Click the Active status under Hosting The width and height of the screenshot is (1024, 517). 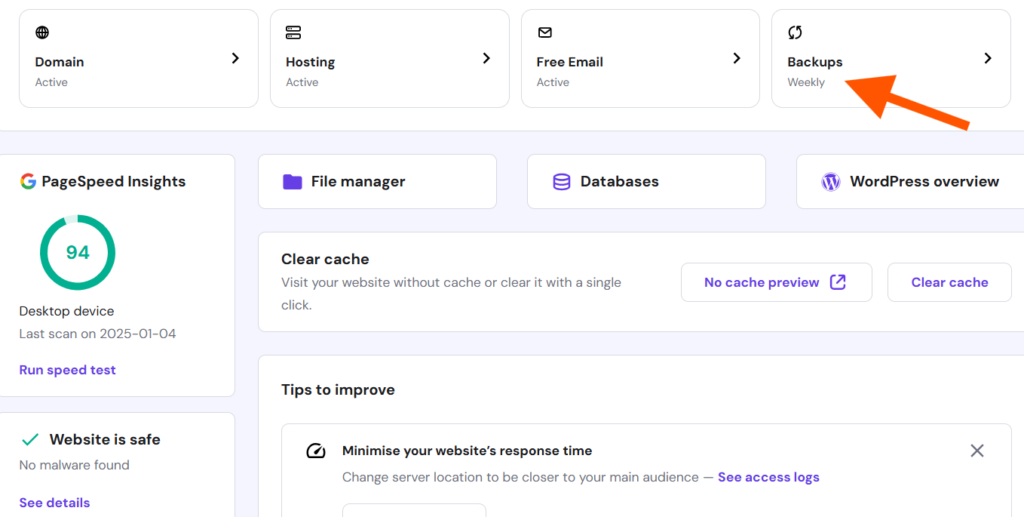302,82
